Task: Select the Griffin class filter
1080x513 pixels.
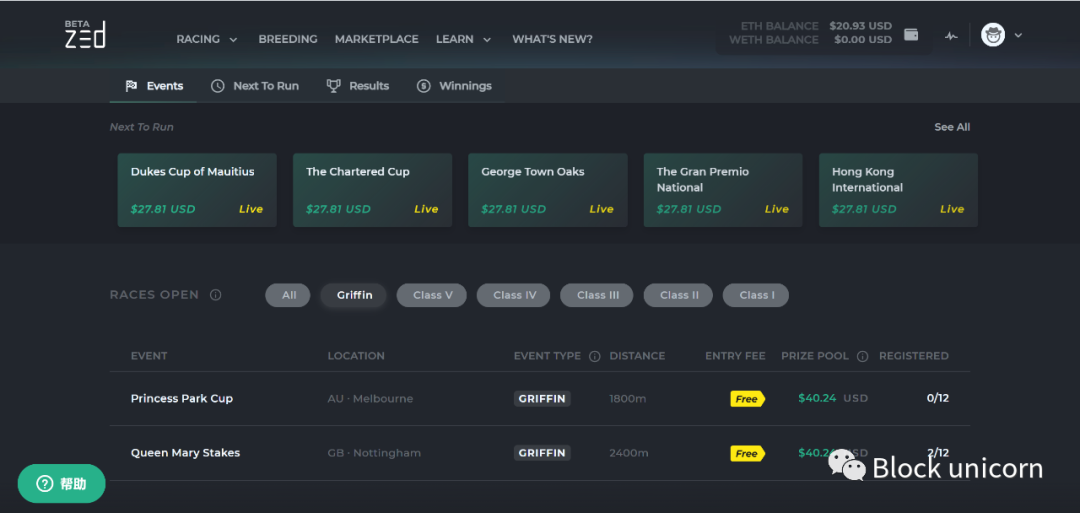Action: [x=354, y=295]
